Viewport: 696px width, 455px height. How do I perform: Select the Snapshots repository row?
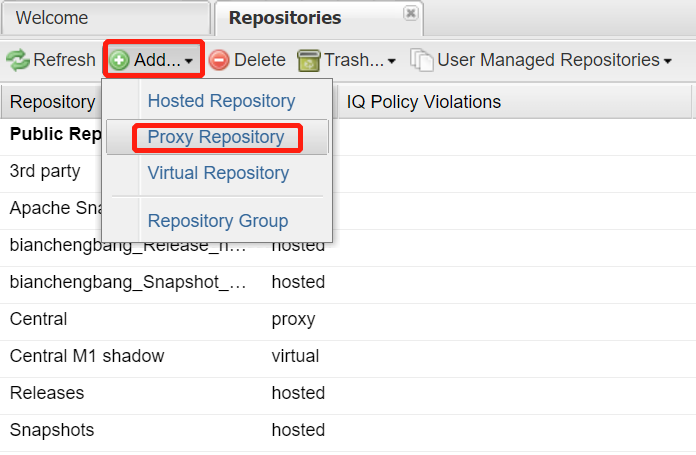[x=52, y=430]
